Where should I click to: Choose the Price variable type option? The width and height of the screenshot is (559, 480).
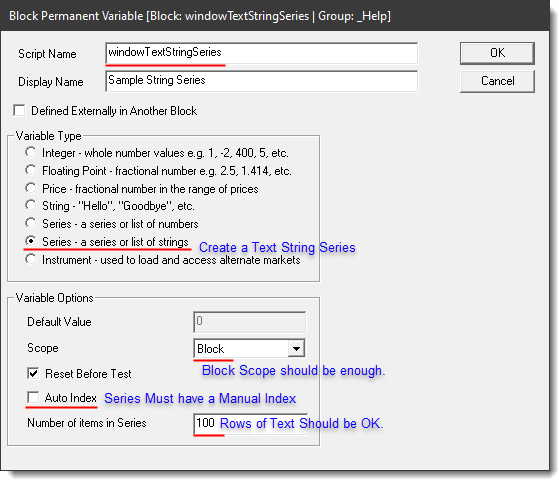tap(31, 188)
